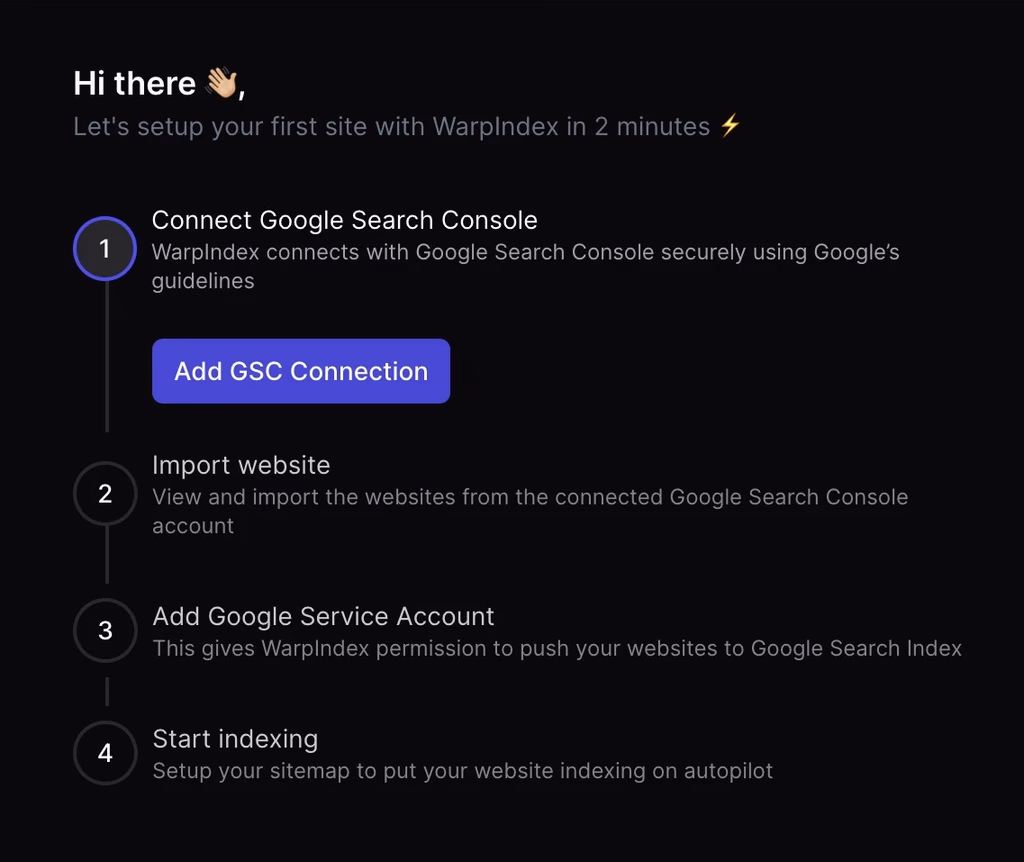The height and width of the screenshot is (862, 1024).
Task: Click the connector line between steps 3 and 4
Action: (106, 692)
